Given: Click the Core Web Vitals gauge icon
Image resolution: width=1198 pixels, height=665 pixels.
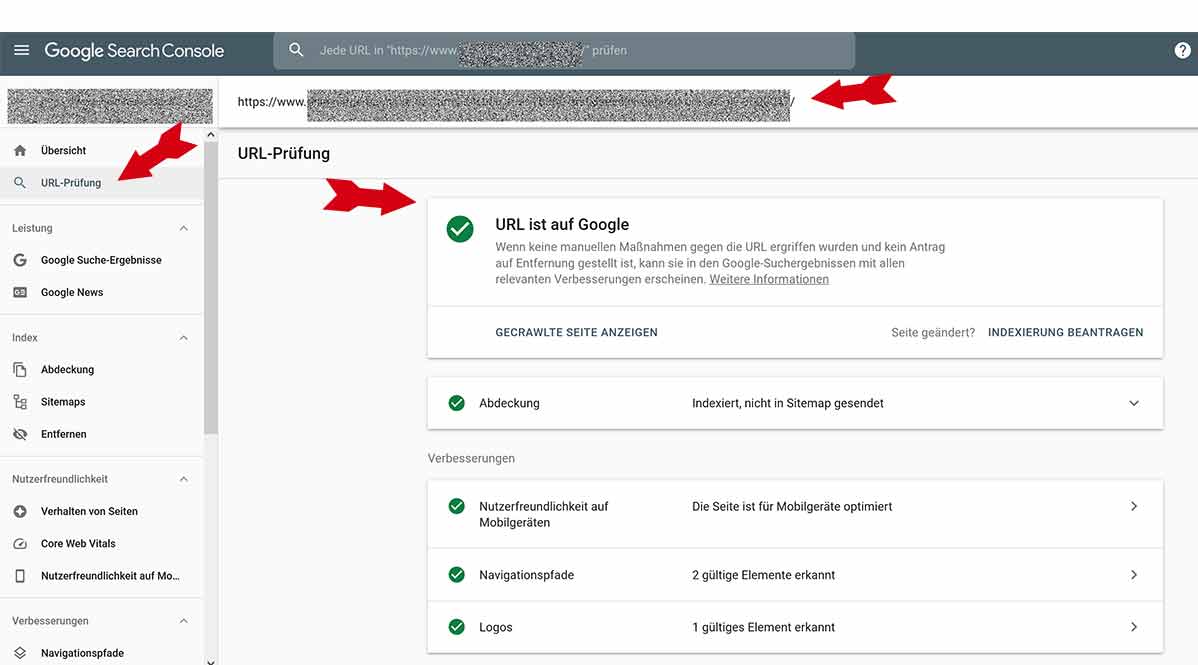Looking at the screenshot, I should 20,543.
